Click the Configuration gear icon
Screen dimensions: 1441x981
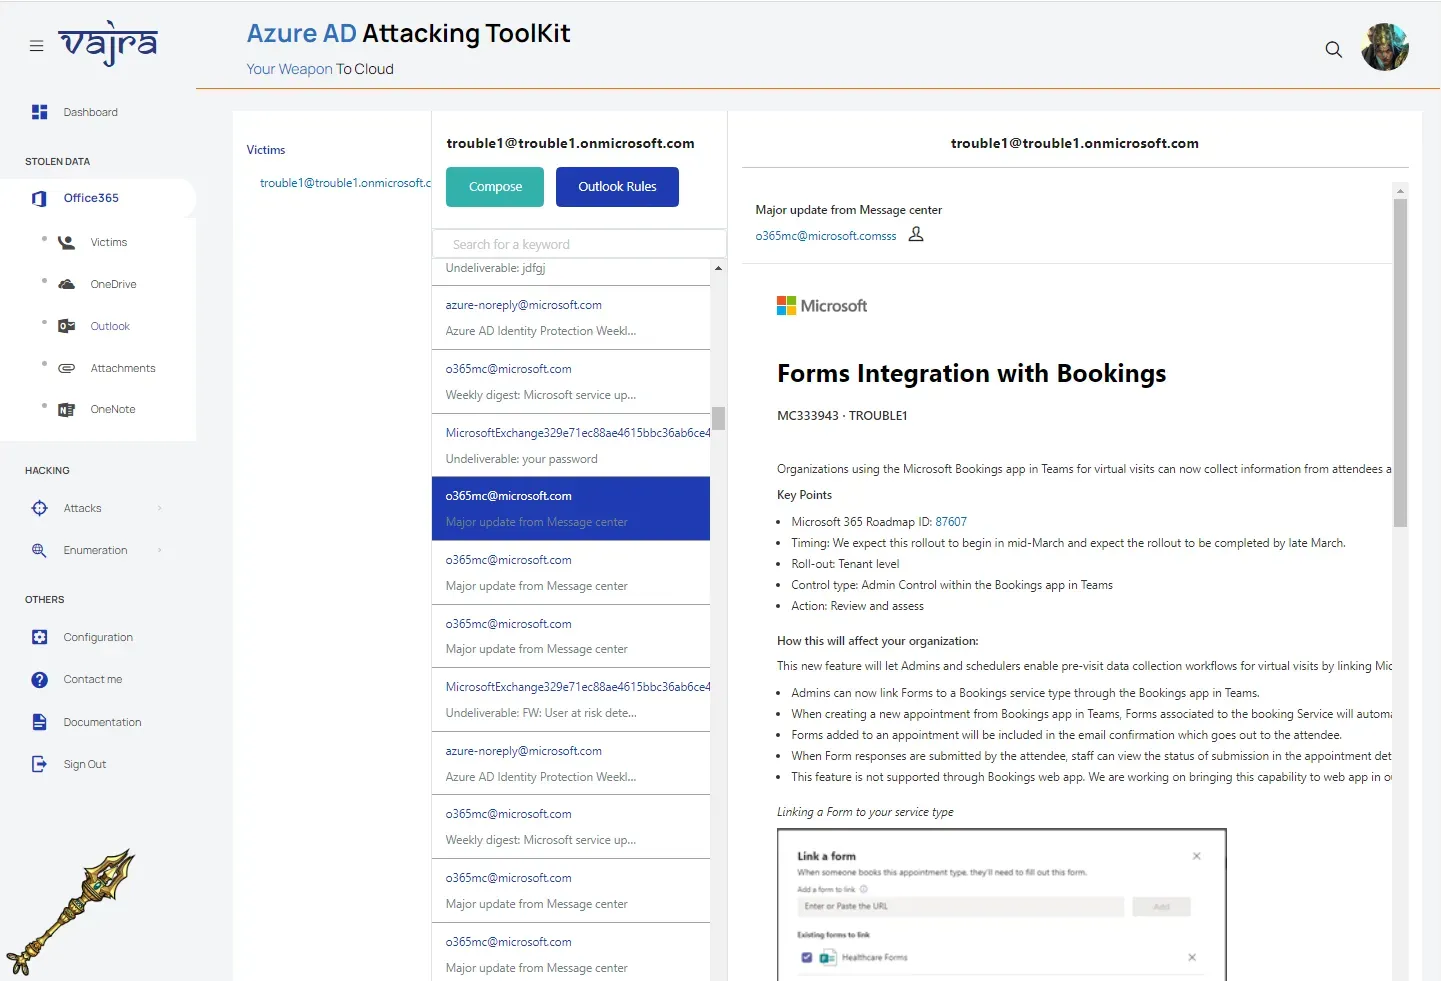pos(40,637)
